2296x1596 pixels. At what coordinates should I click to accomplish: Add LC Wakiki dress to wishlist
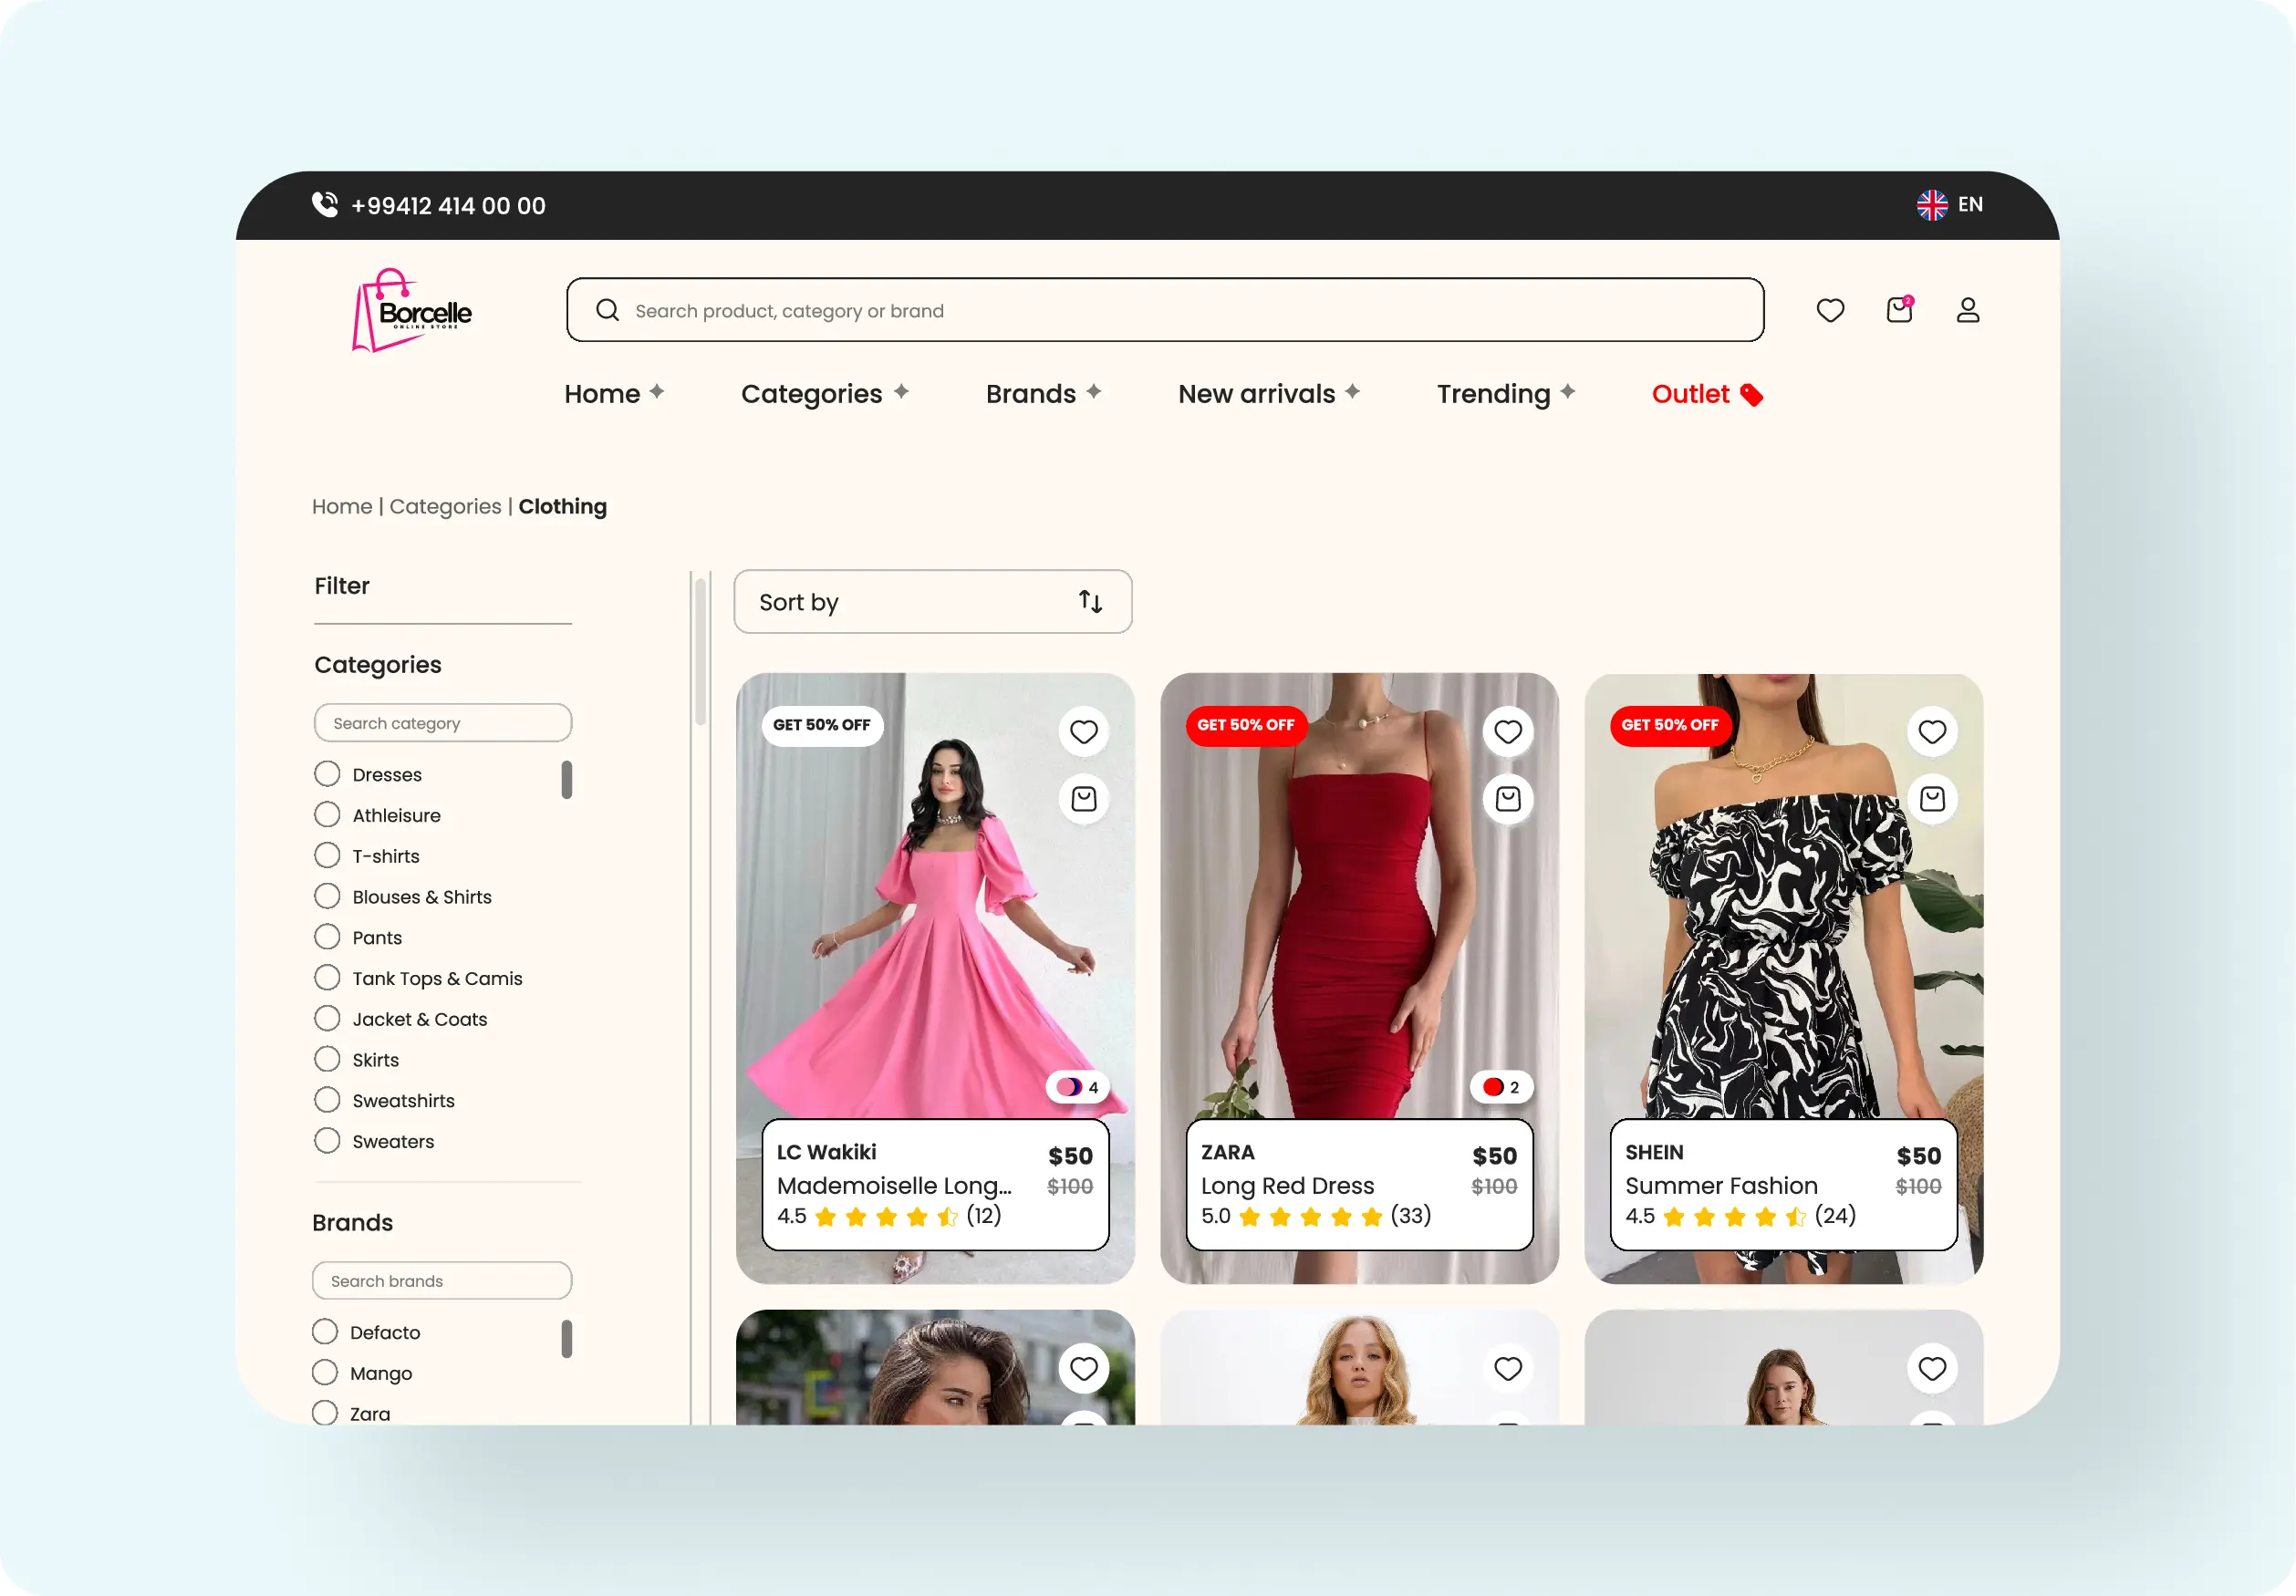(1083, 732)
